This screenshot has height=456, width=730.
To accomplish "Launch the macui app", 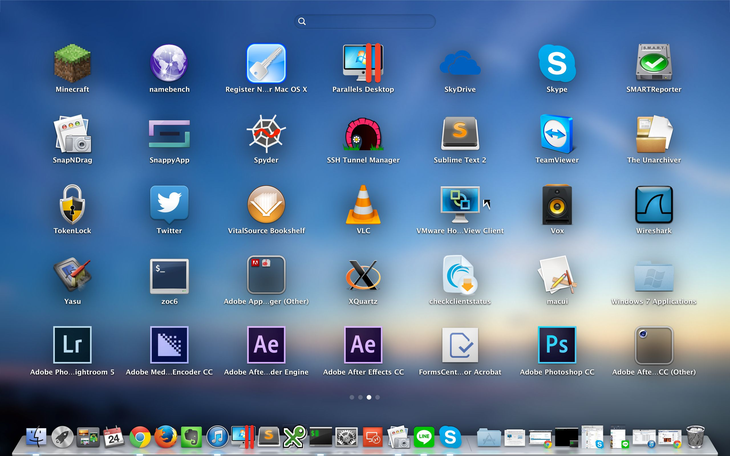I will [x=557, y=275].
